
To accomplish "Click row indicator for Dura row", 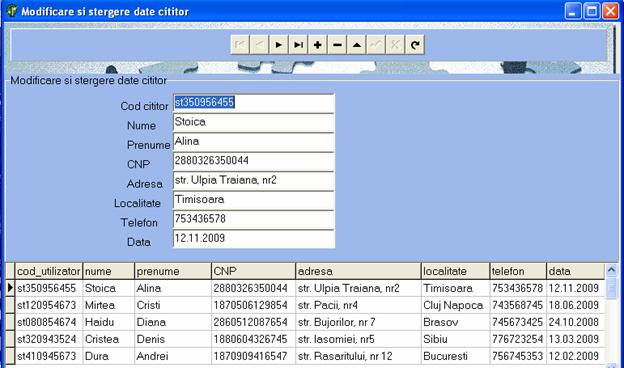I will tap(10, 356).
